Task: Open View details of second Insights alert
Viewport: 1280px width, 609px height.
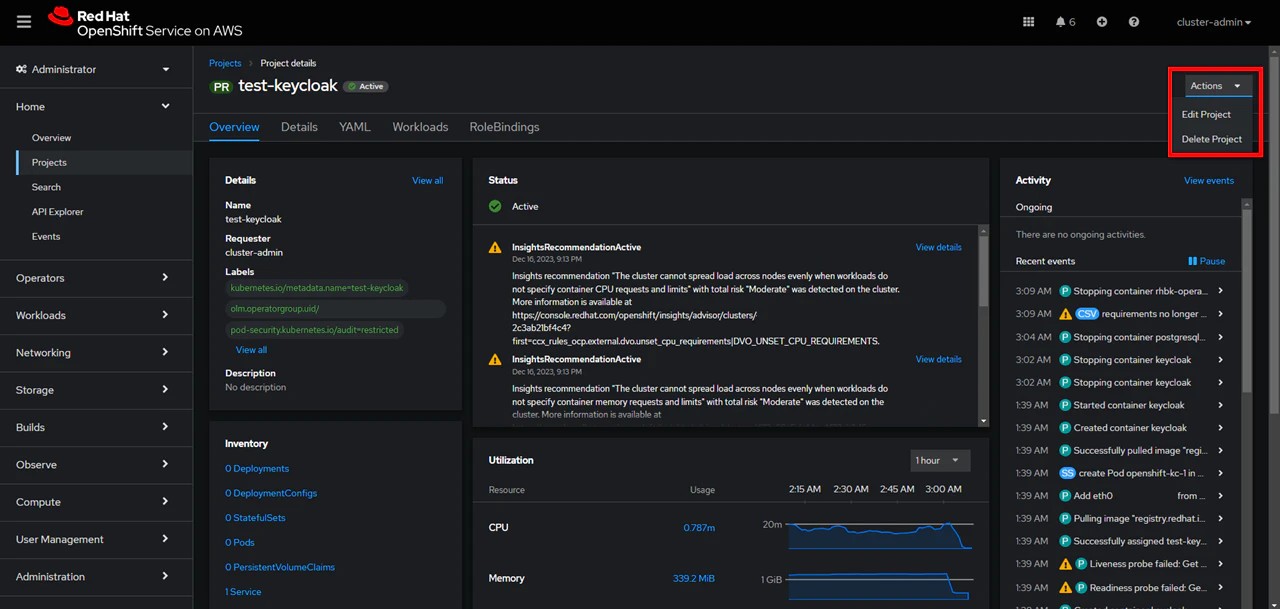Action: coord(938,359)
